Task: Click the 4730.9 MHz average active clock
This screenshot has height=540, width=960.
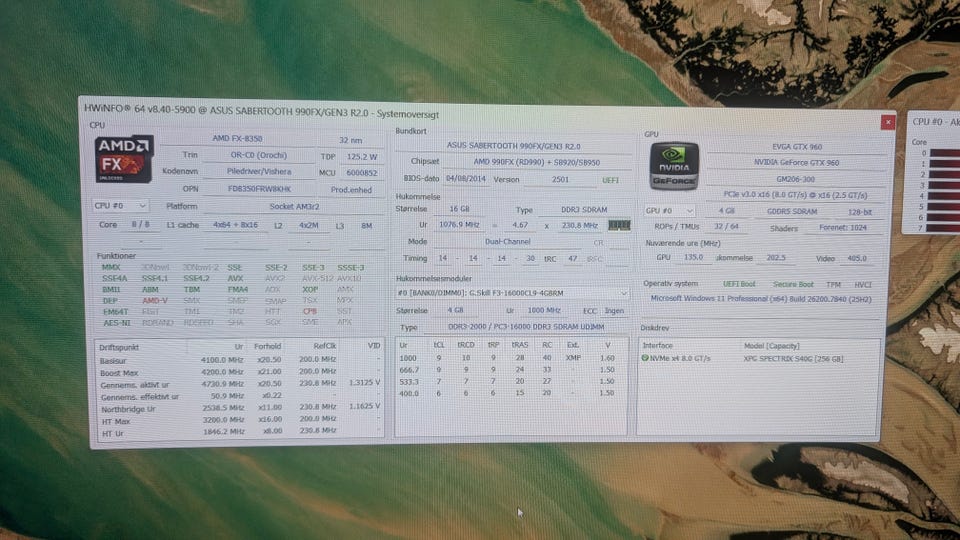Action: click(x=222, y=384)
